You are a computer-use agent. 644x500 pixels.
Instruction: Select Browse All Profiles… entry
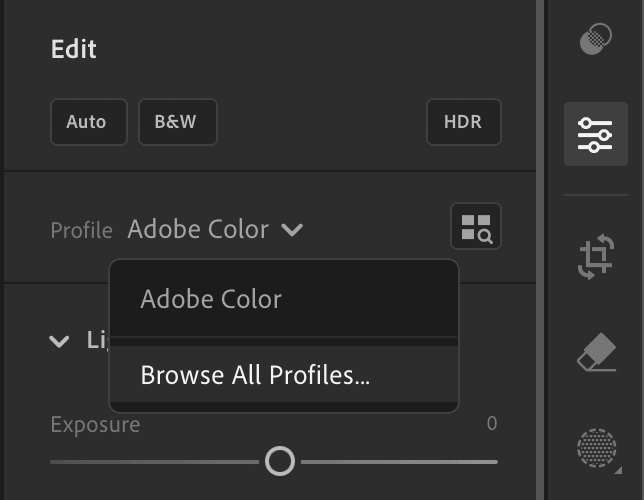pos(284,374)
